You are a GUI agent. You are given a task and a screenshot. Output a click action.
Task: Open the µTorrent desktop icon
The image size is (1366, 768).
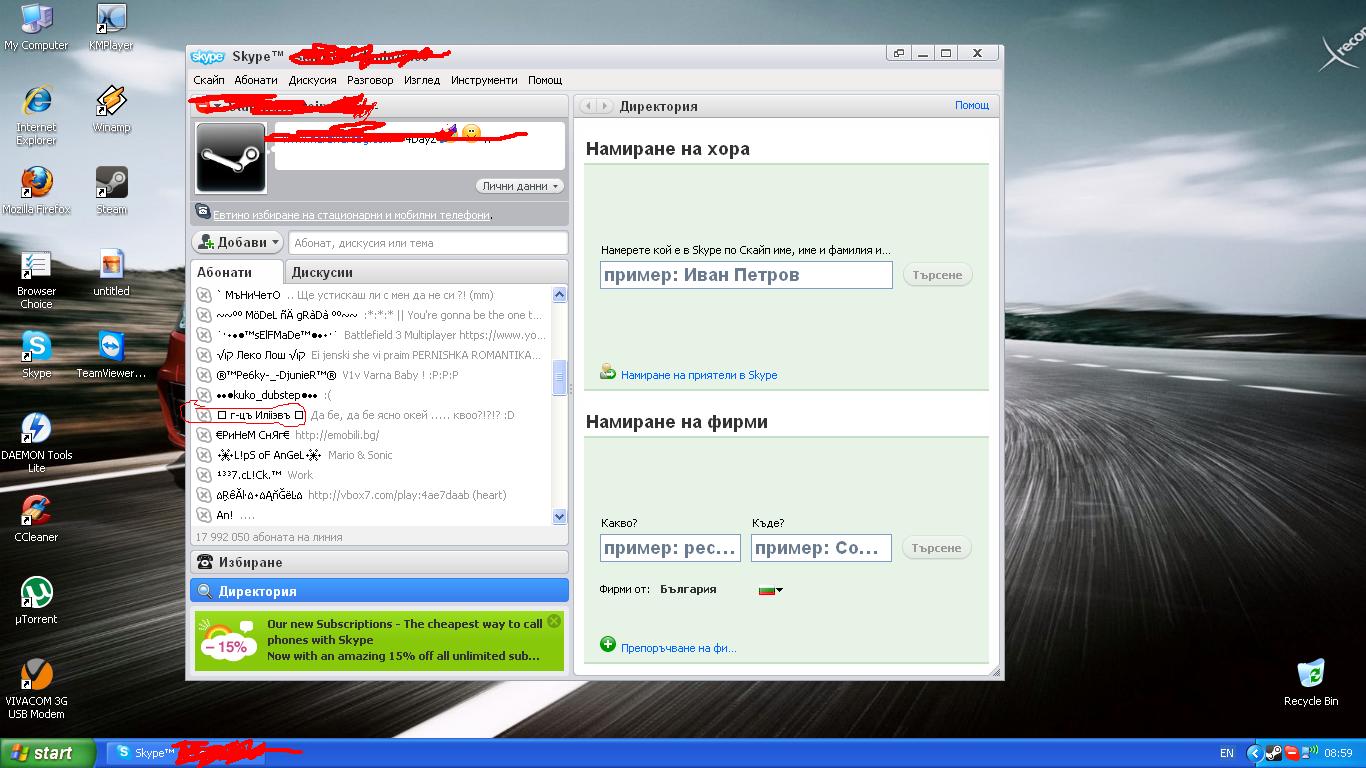pos(36,594)
